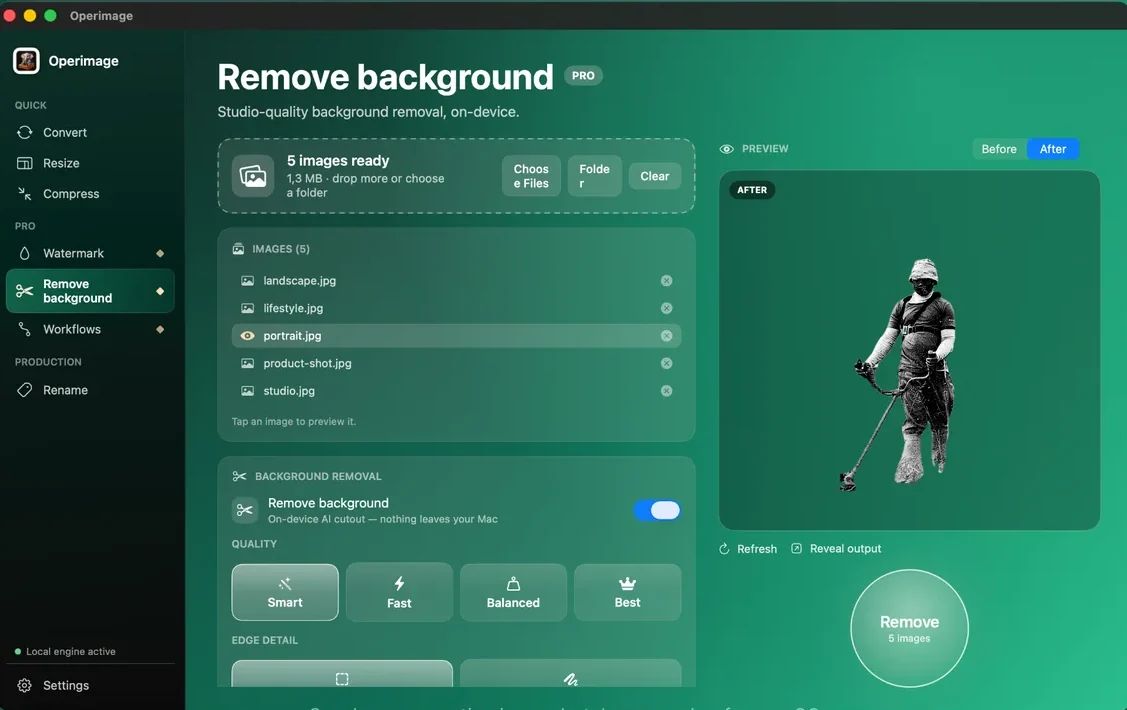Viewport: 1127px width, 710px height.
Task: Choose Fast quality mode
Action: [399, 592]
